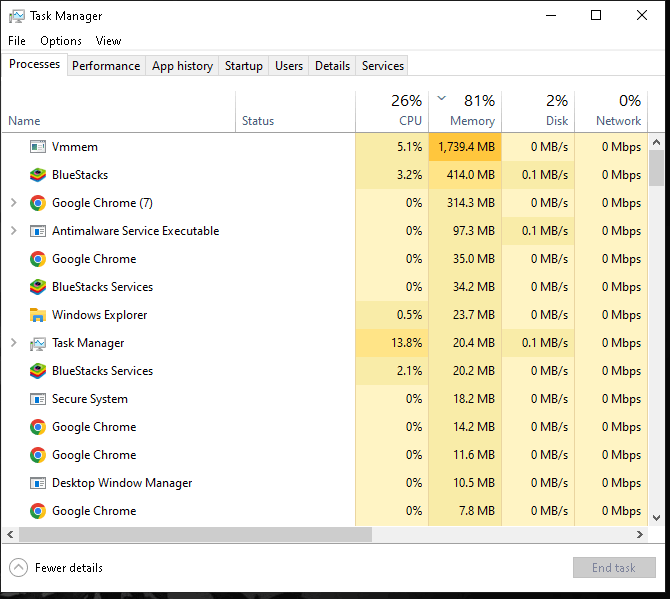The height and width of the screenshot is (599, 670).
Task: Expand the Task Manager process group
Action: (x=14, y=343)
